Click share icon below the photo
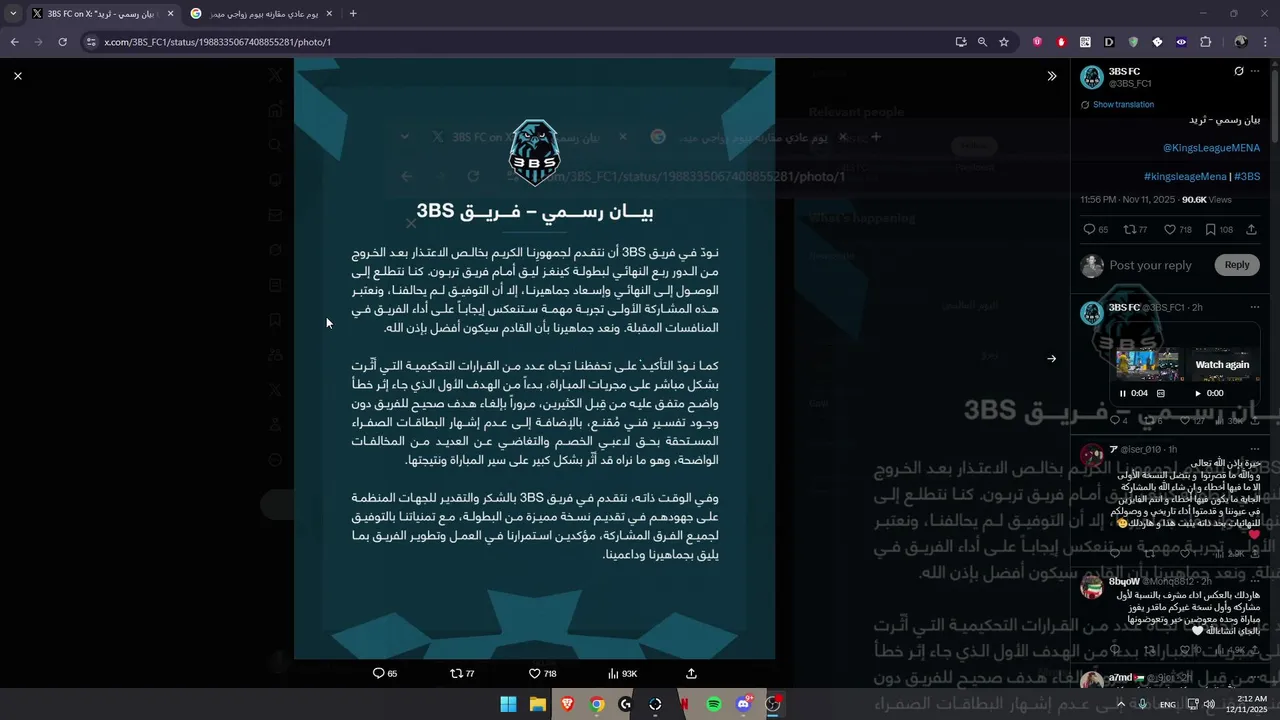The height and width of the screenshot is (720, 1280). (691, 674)
